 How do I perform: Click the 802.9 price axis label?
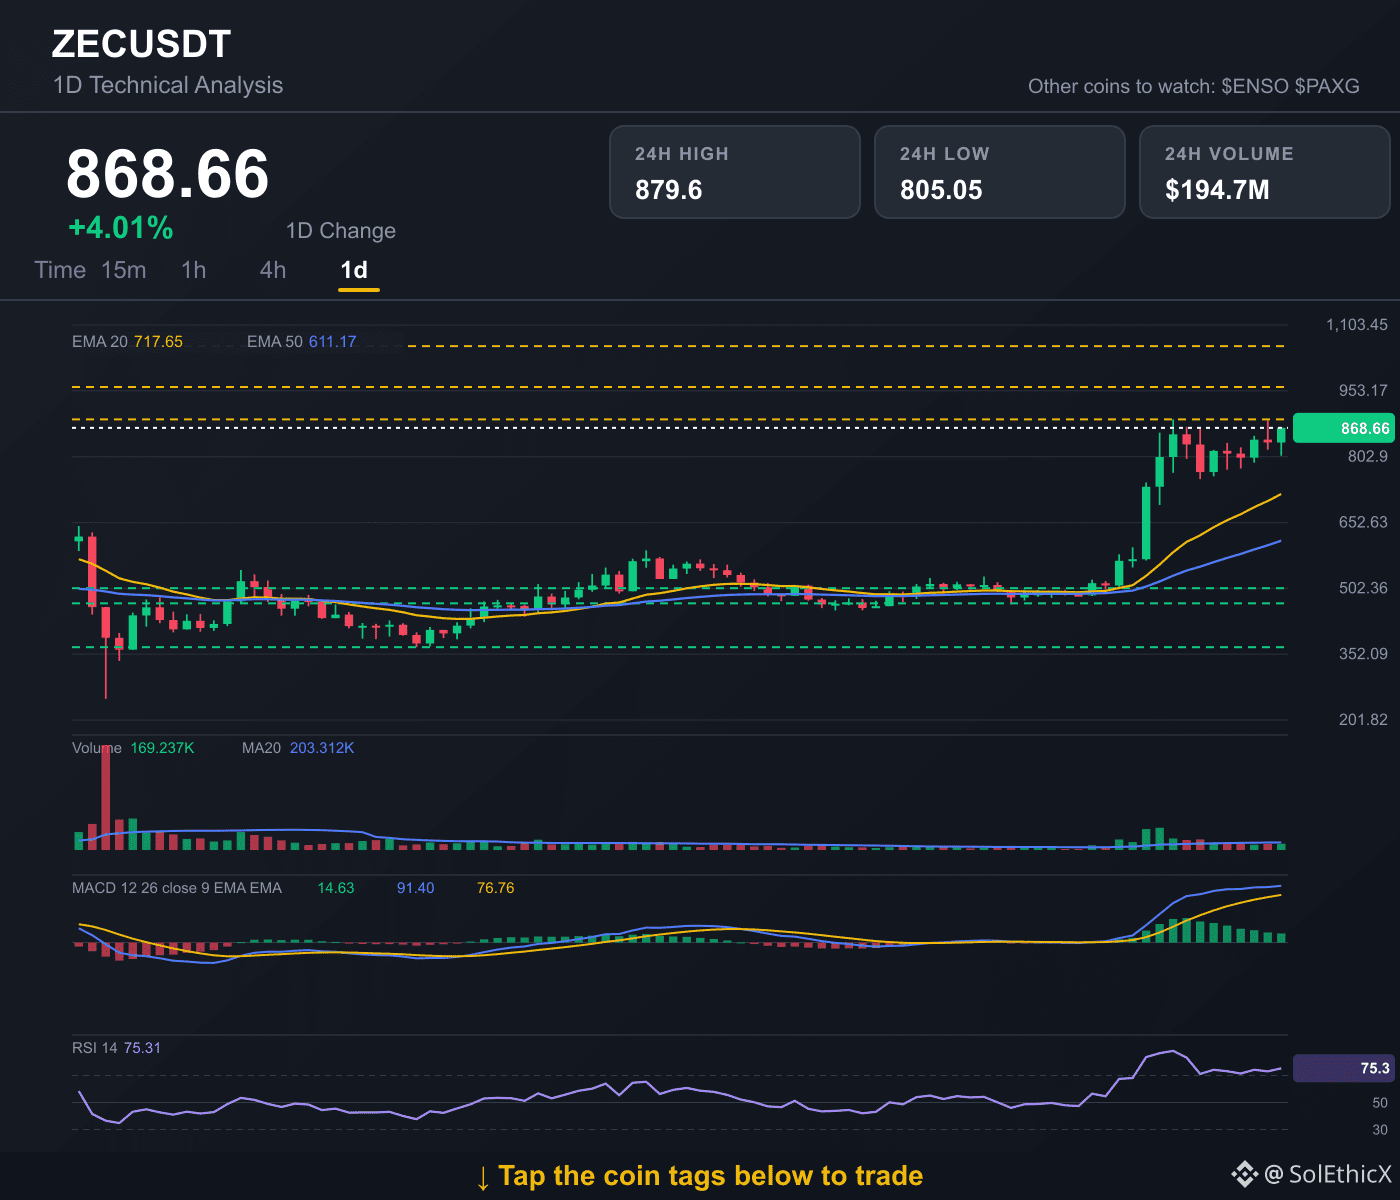click(1368, 456)
